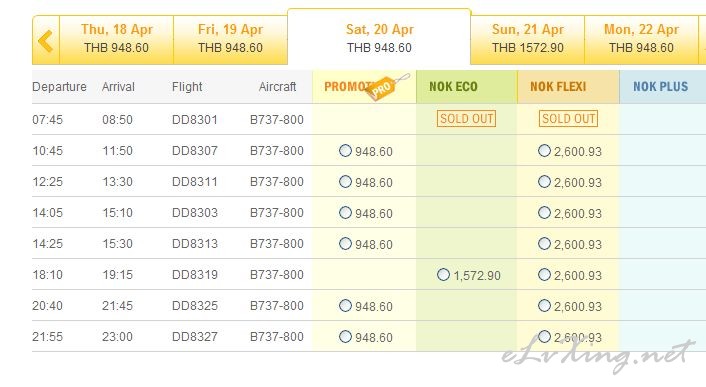Choose Nok Flexi fare for DD8313
Screen dimensions: 706x387
(544, 243)
